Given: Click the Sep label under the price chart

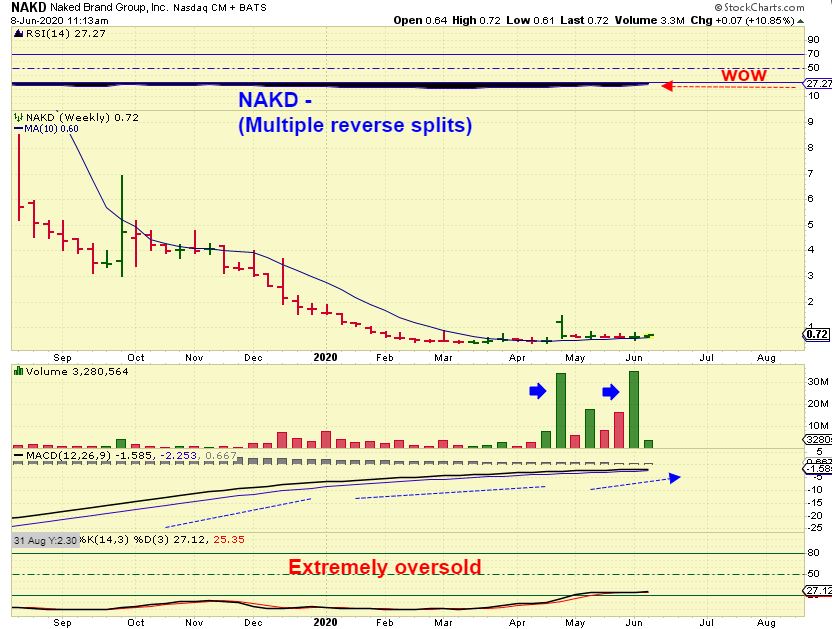Looking at the screenshot, I should [x=62, y=358].
